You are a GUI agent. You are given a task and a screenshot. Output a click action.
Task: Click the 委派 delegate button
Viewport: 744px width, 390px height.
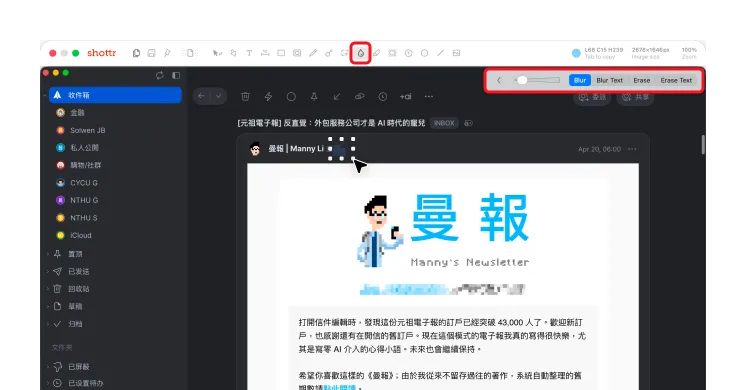coord(592,97)
